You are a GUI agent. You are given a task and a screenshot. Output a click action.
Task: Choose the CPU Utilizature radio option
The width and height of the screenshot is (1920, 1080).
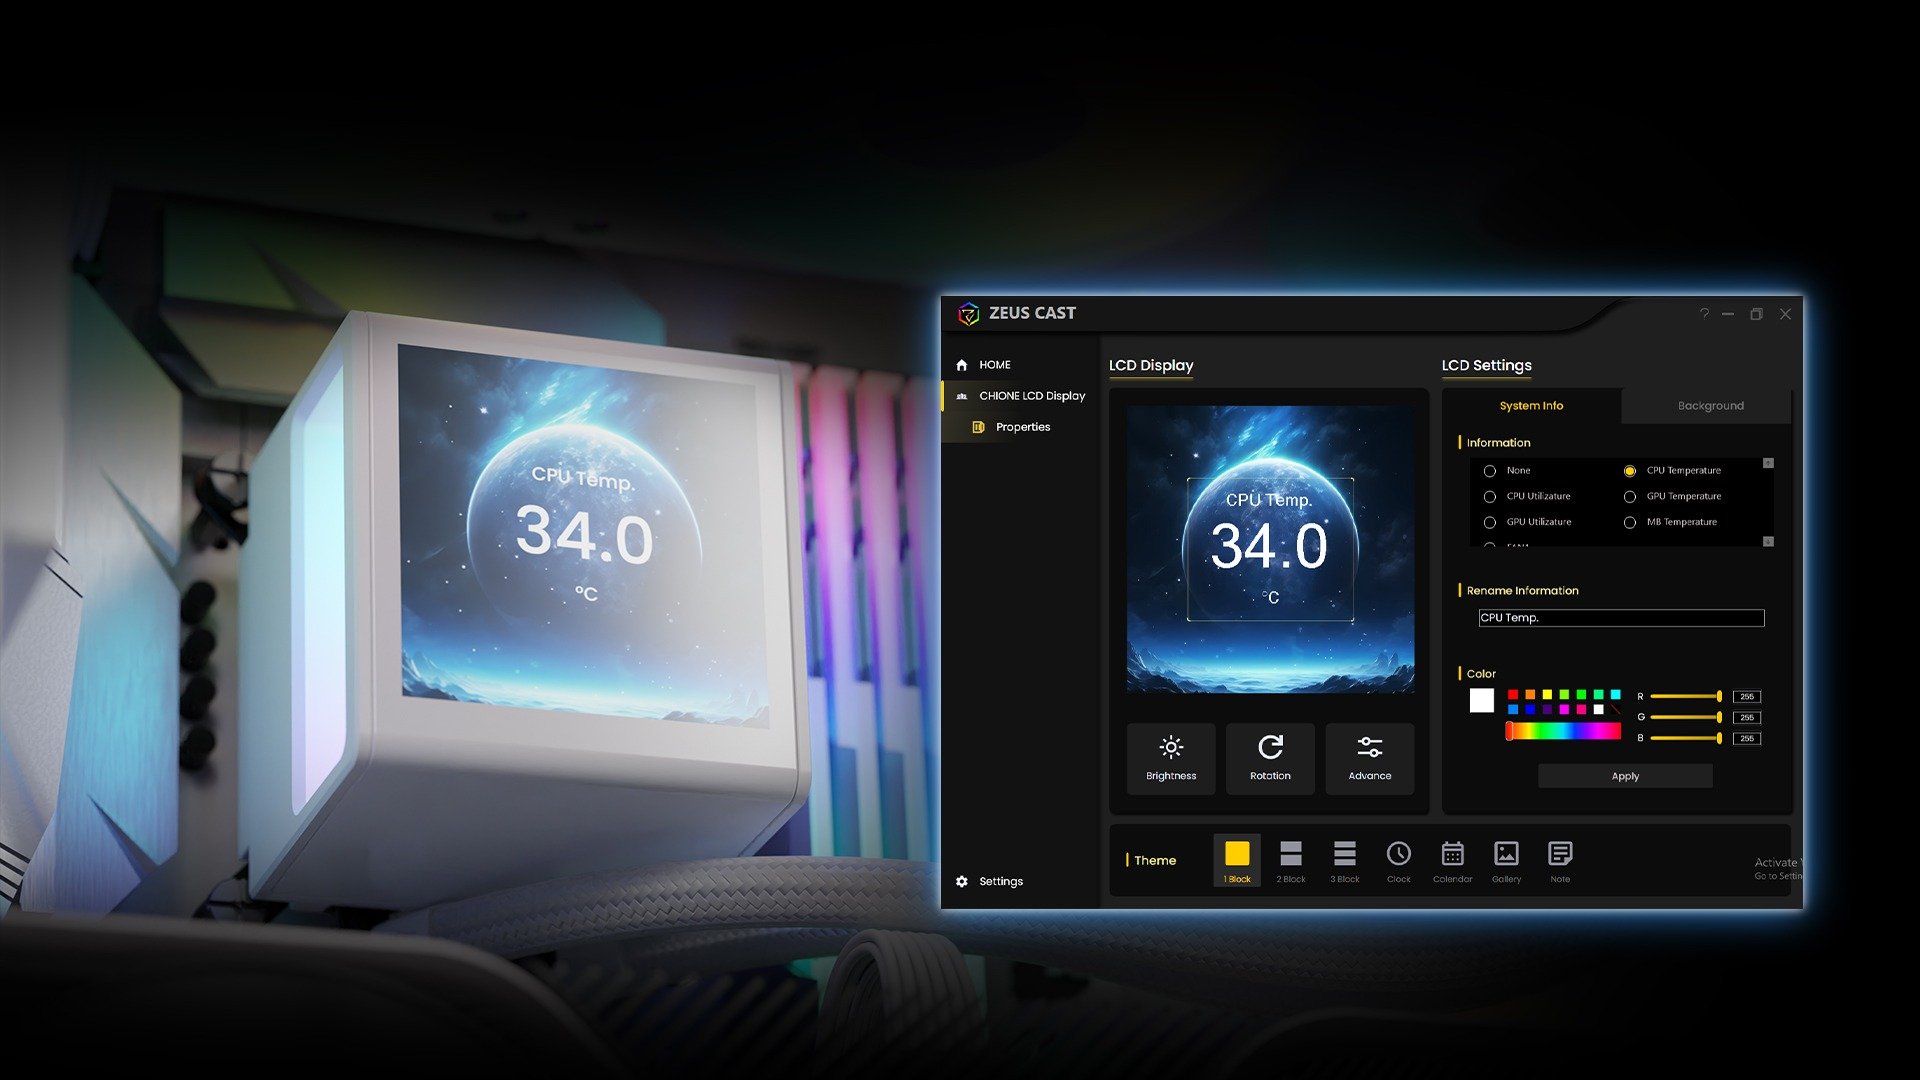[1490, 497]
